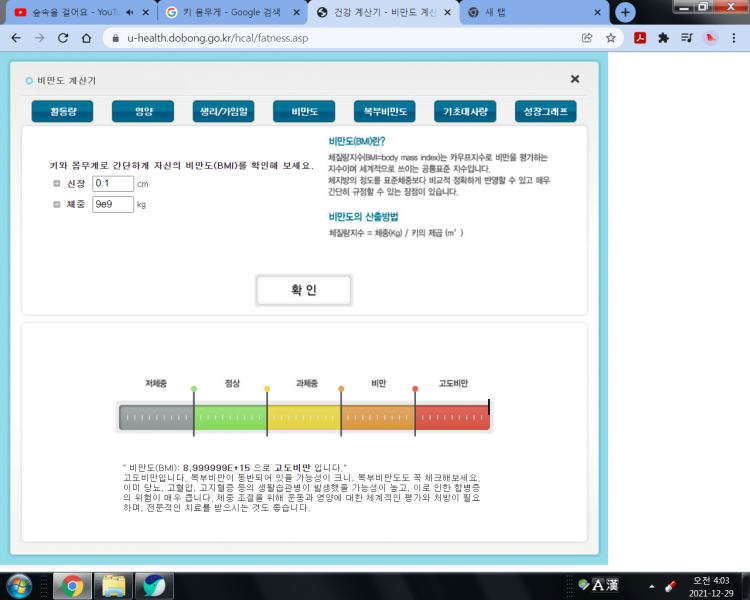Bookmark this page with the star icon
Viewport: 750px width, 600px height.
click(x=610, y=38)
